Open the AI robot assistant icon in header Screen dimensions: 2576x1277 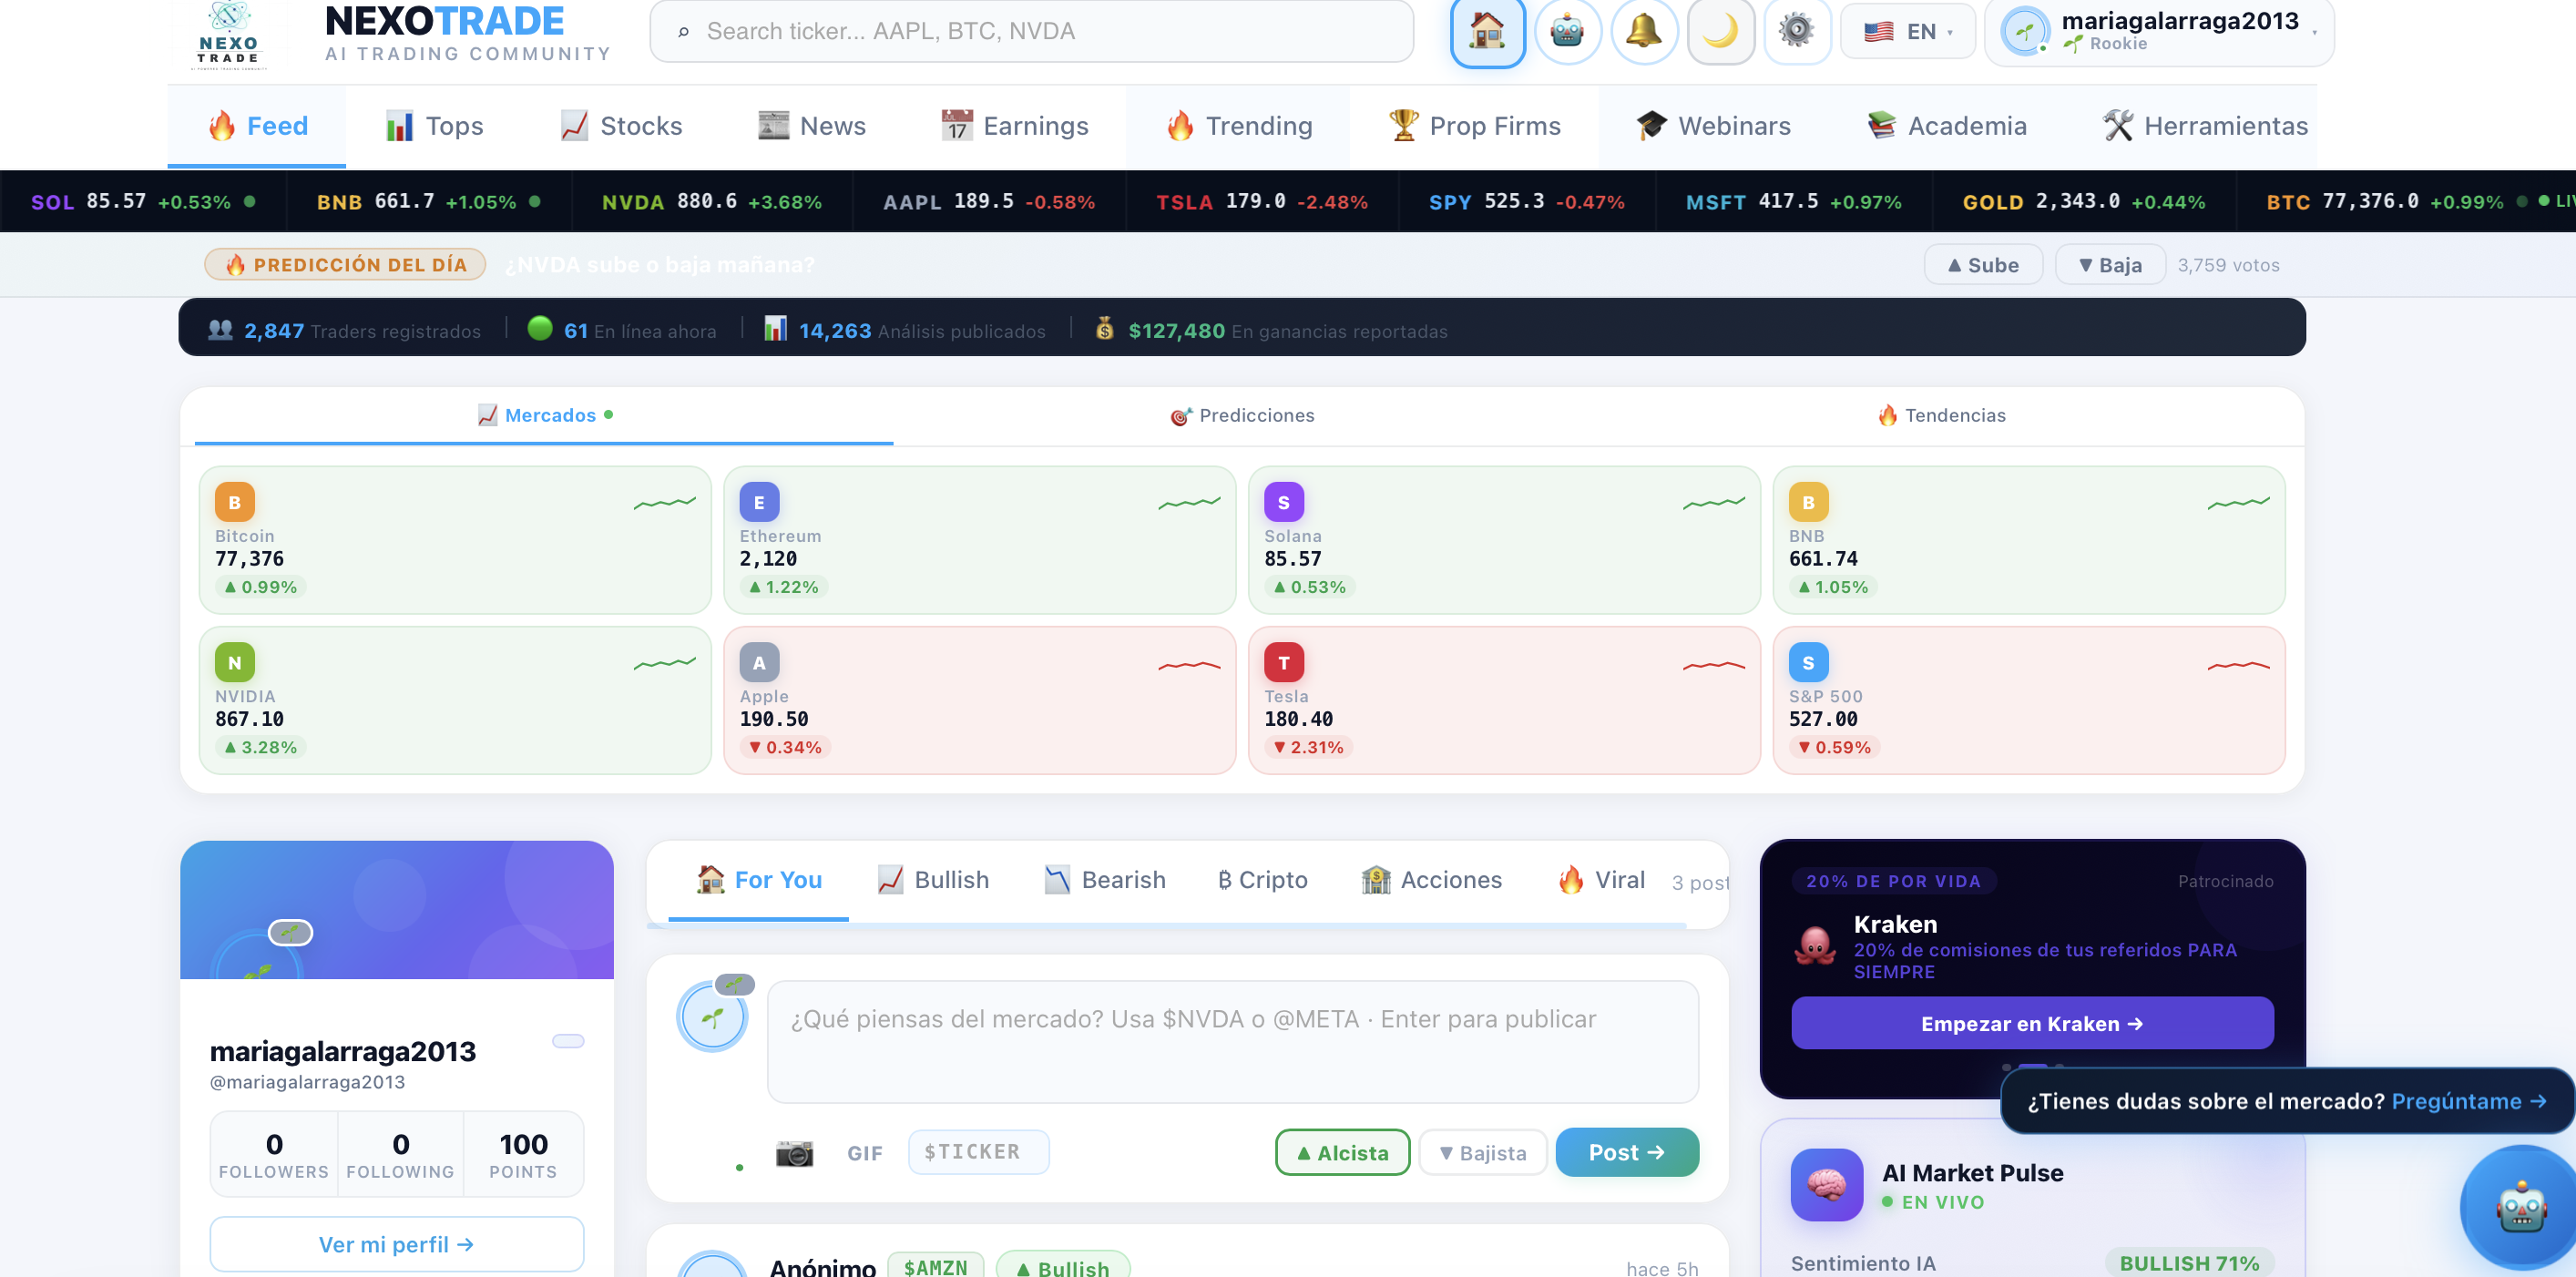(1567, 31)
